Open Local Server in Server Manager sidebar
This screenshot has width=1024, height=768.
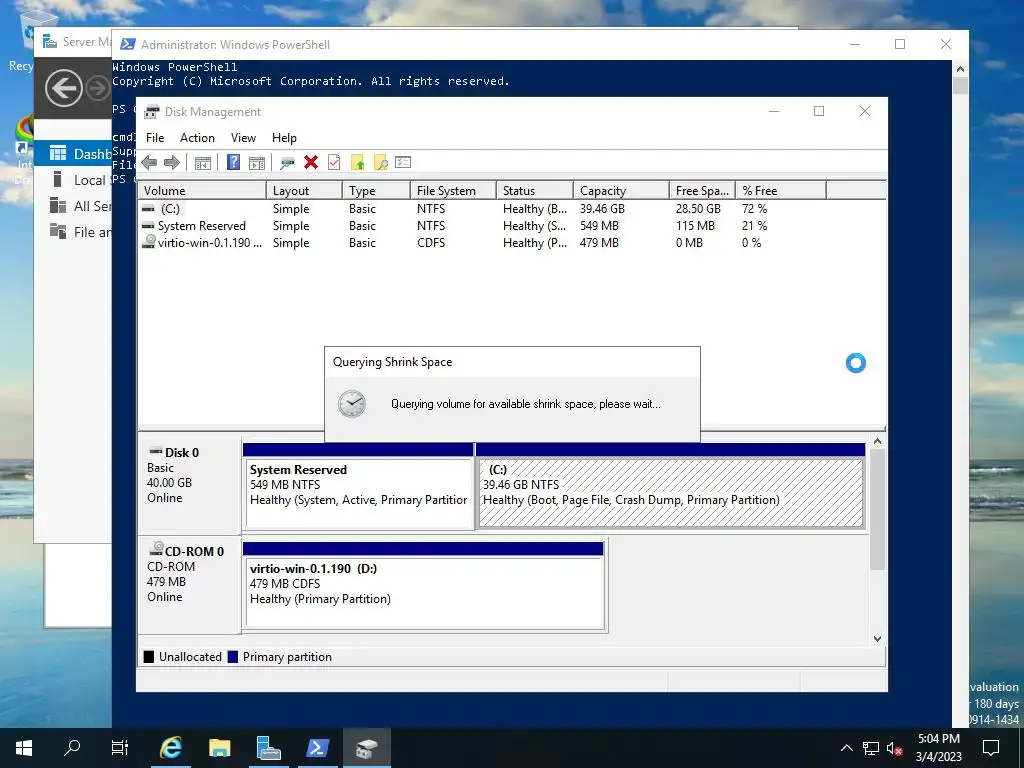pyautogui.click(x=73, y=180)
